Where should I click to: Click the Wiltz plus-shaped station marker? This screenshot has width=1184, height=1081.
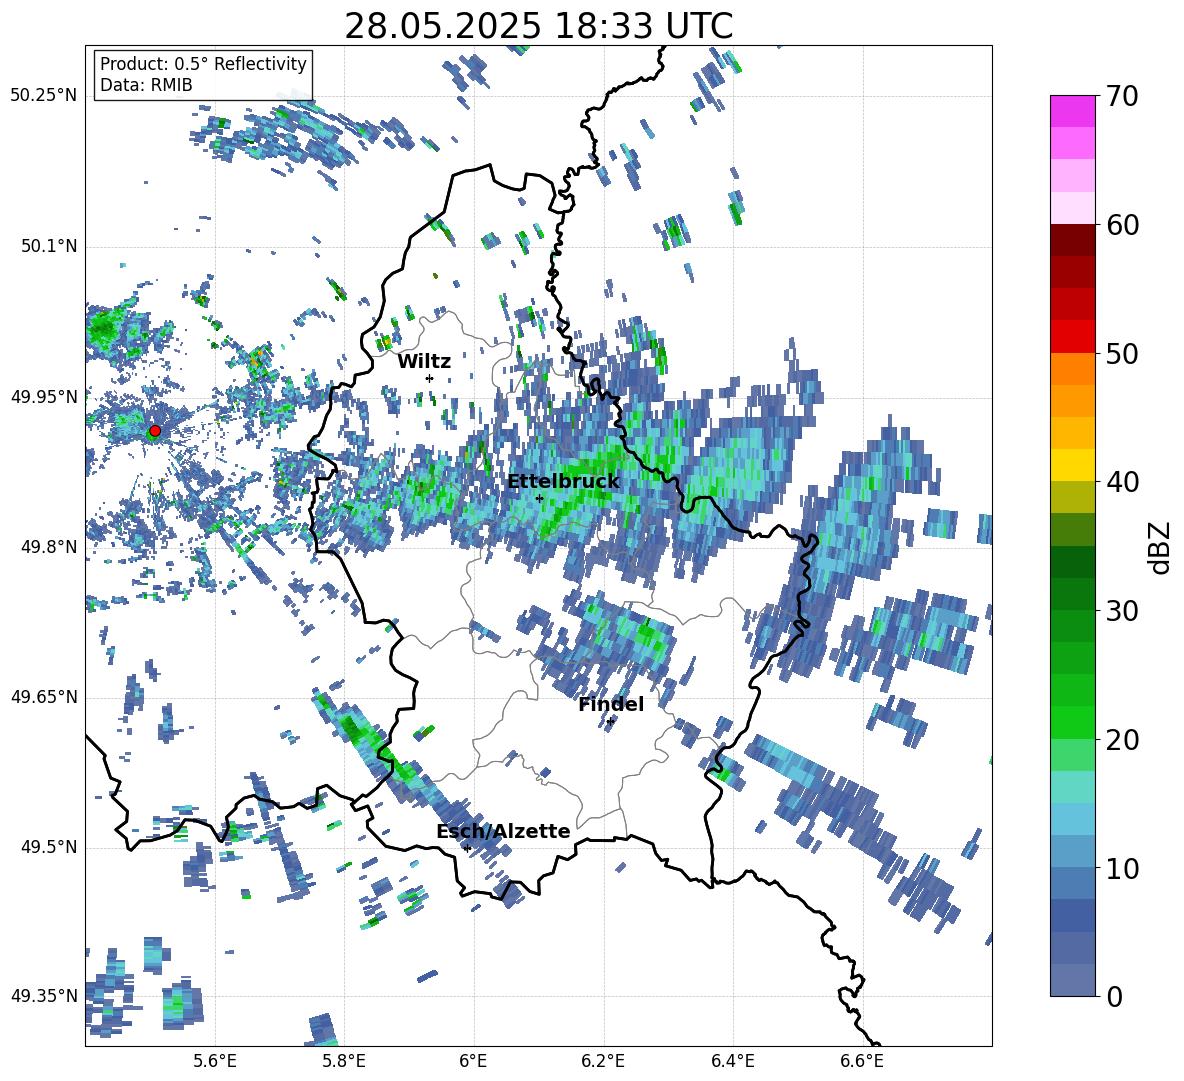point(430,378)
